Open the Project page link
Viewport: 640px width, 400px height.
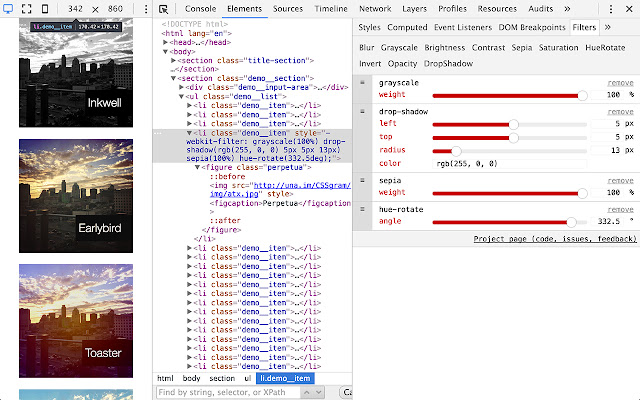pos(555,239)
